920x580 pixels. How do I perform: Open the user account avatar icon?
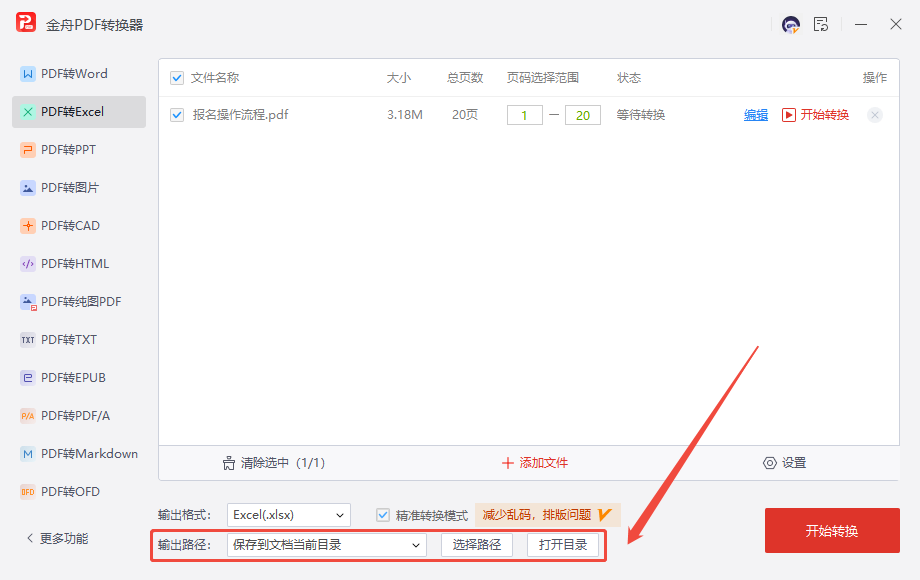[x=790, y=25]
